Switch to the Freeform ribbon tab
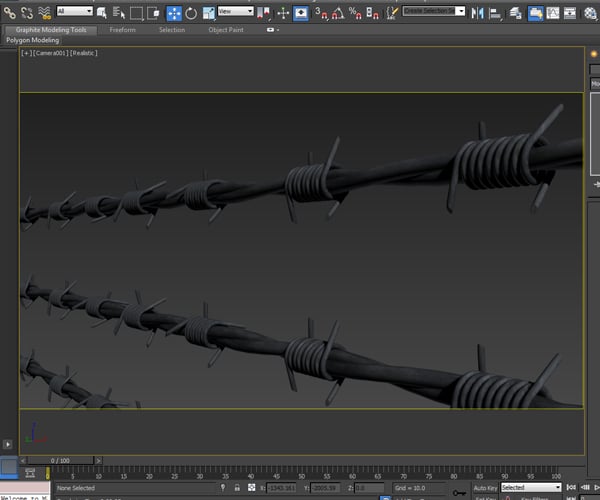This screenshot has width=600, height=500. click(x=122, y=30)
